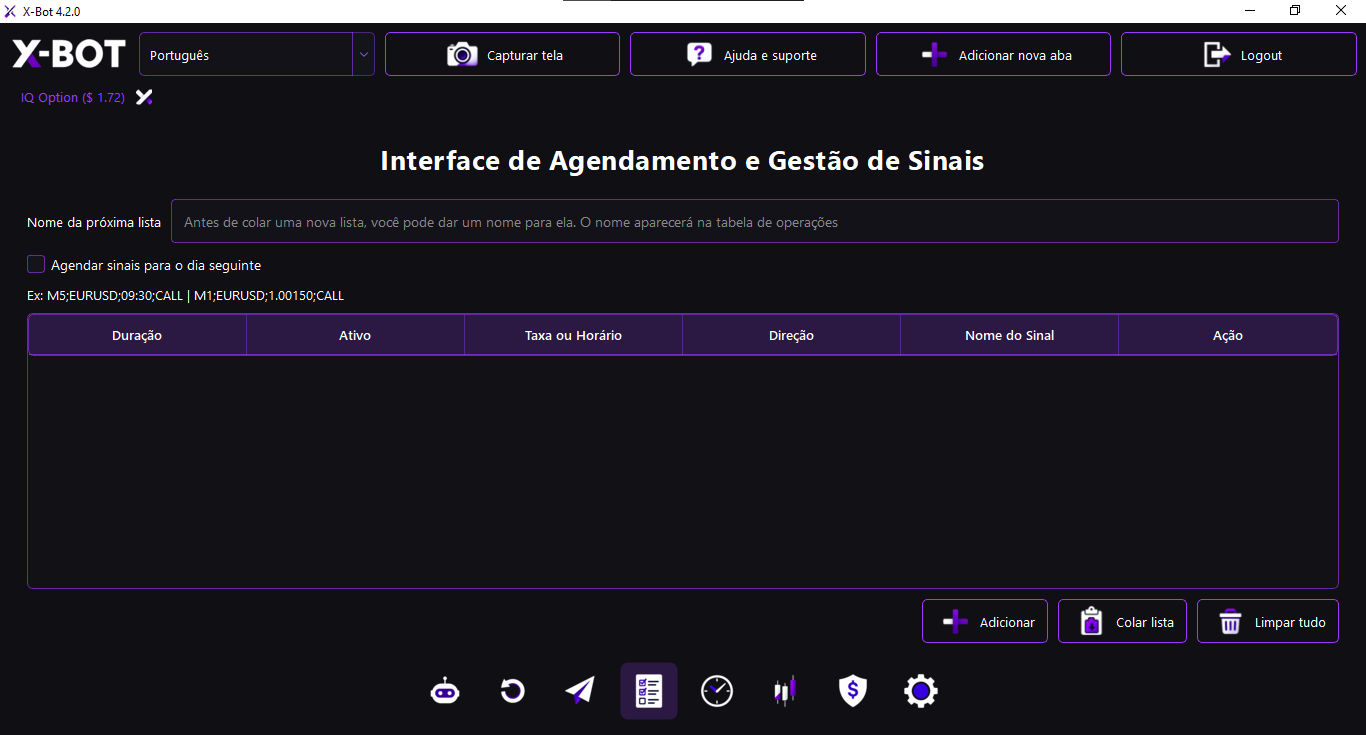Open the clock schedule icon
The height and width of the screenshot is (735, 1366).
point(717,691)
